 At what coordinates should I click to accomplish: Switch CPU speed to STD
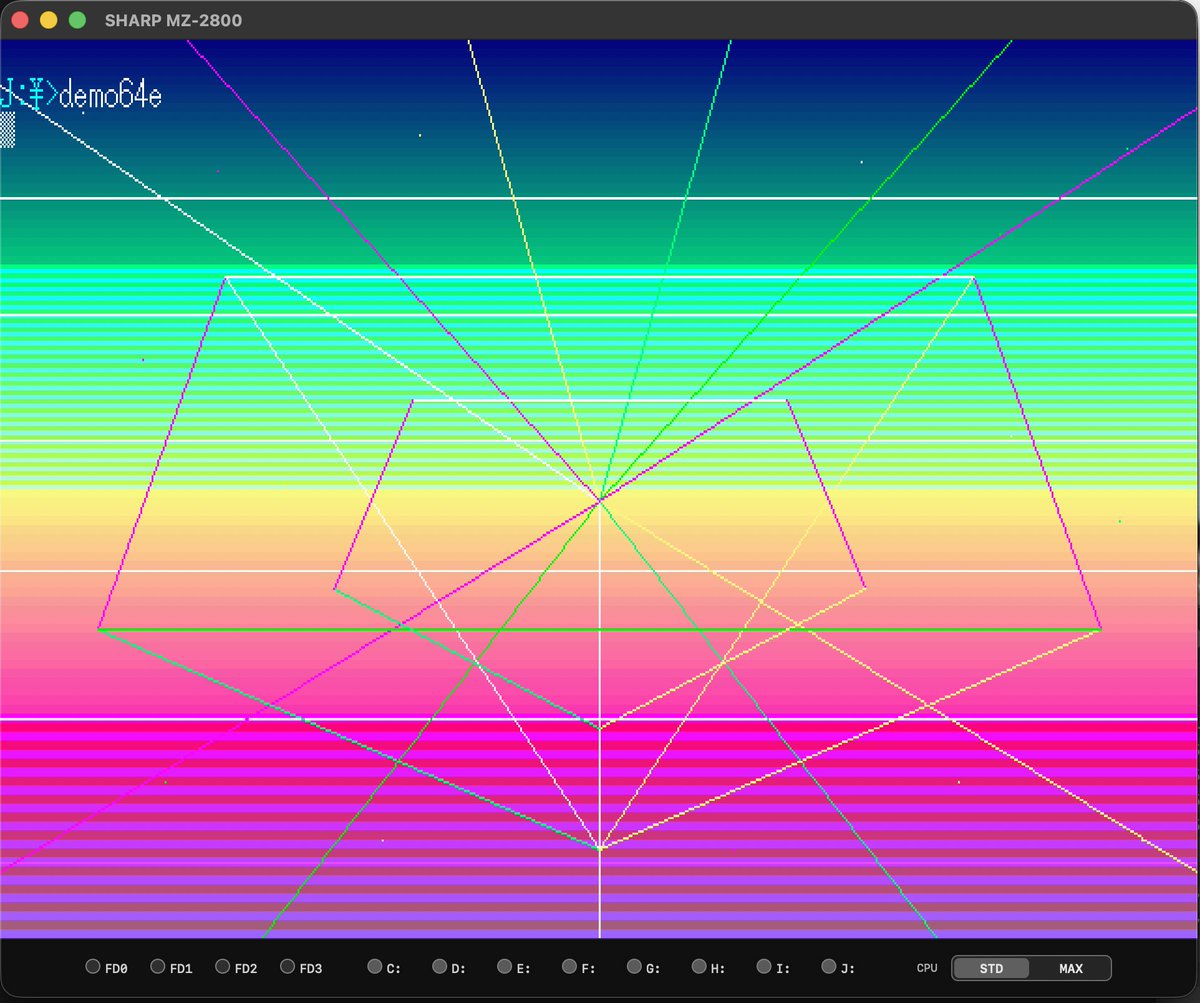pyautogui.click(x=991, y=968)
